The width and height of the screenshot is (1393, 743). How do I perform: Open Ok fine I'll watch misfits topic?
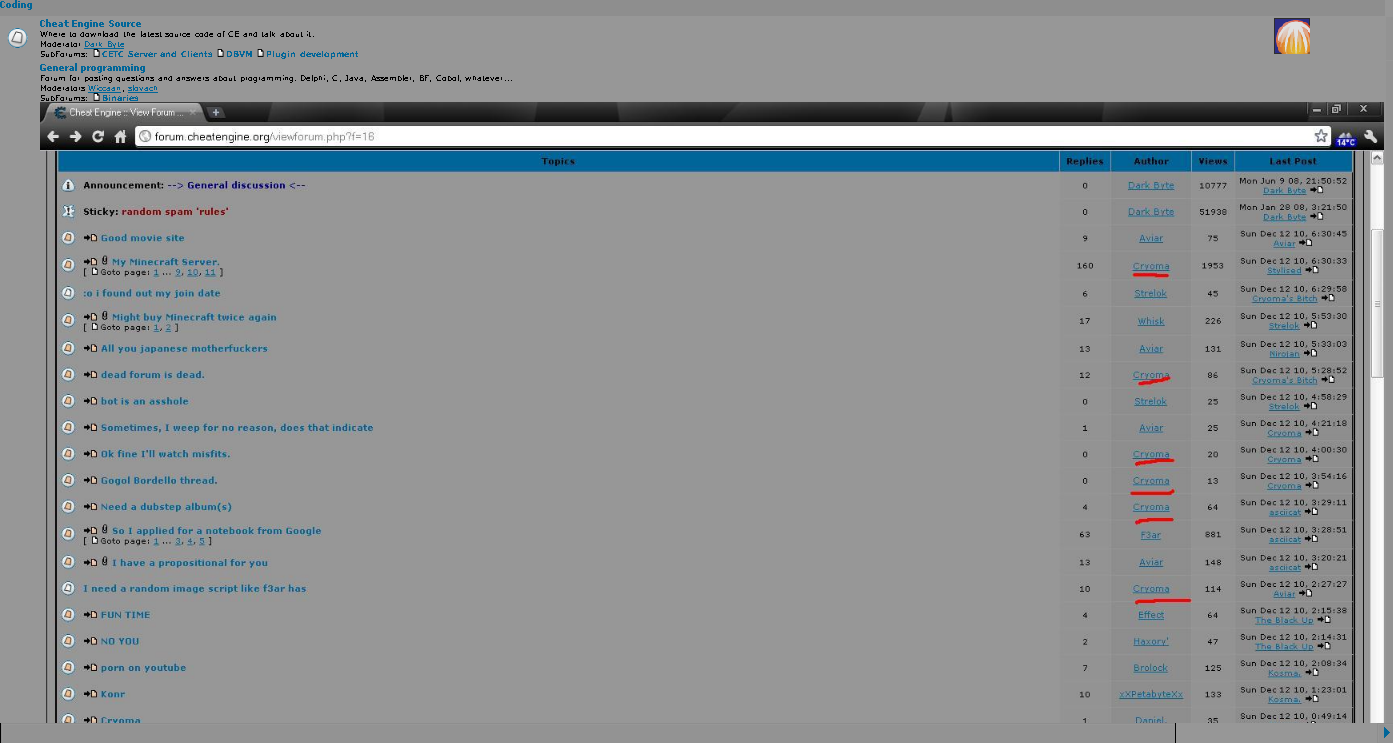165,453
